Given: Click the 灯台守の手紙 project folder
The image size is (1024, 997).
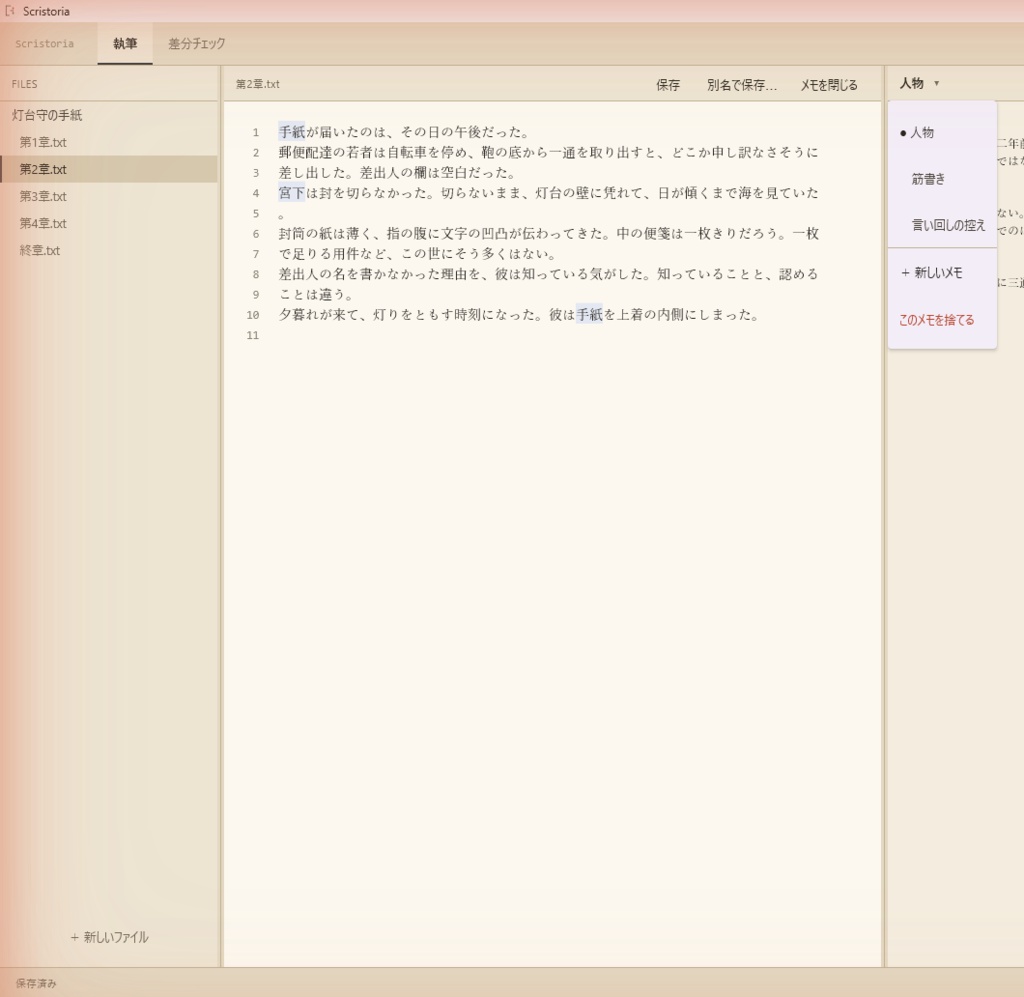Looking at the screenshot, I should tap(47, 116).
